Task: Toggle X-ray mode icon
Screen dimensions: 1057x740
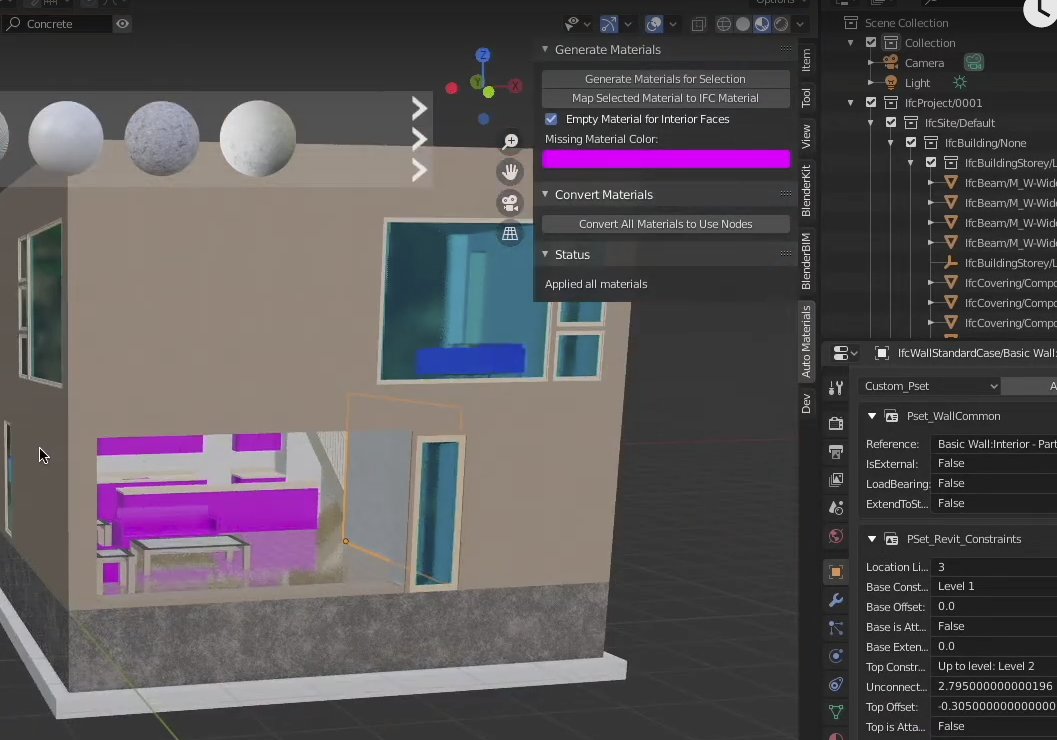Action: click(x=698, y=24)
